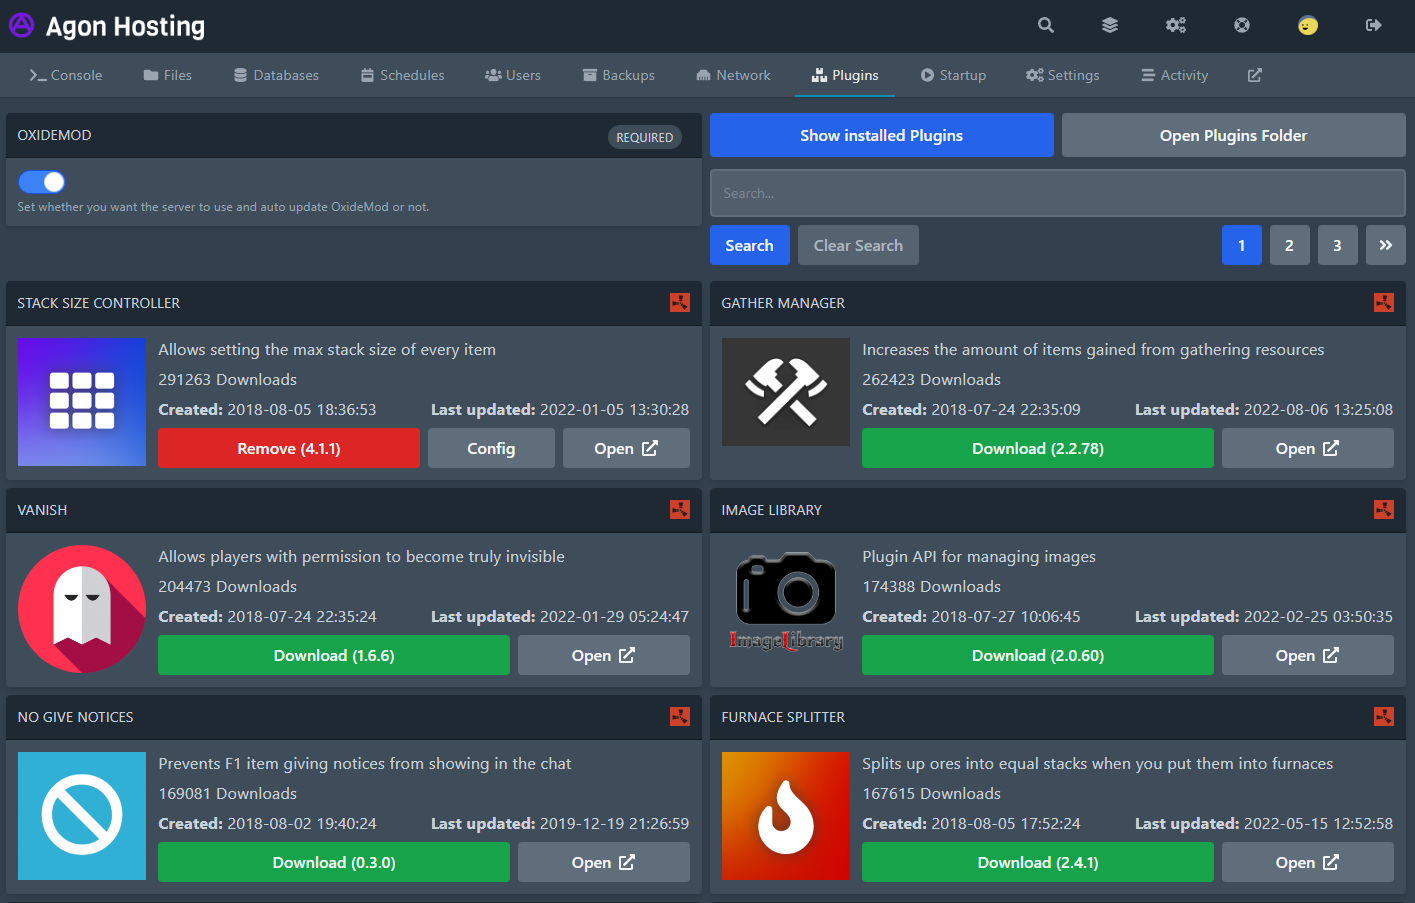Remove Stack Size Controller (4.1.1)
This screenshot has height=903, width=1415.
pos(289,448)
